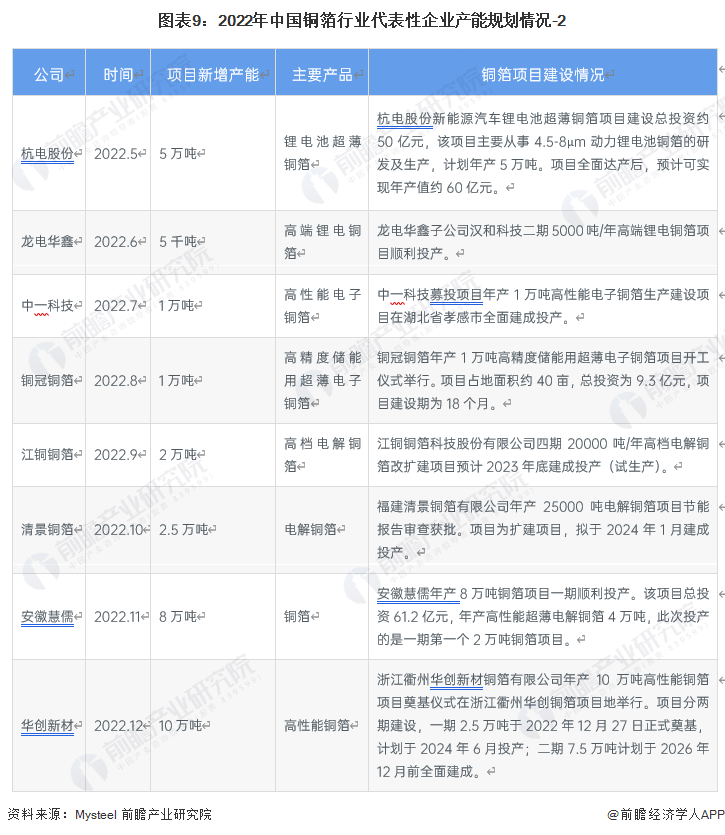725x835 pixels.
Task: Click the date cell '2022.7'
Action: (116, 306)
